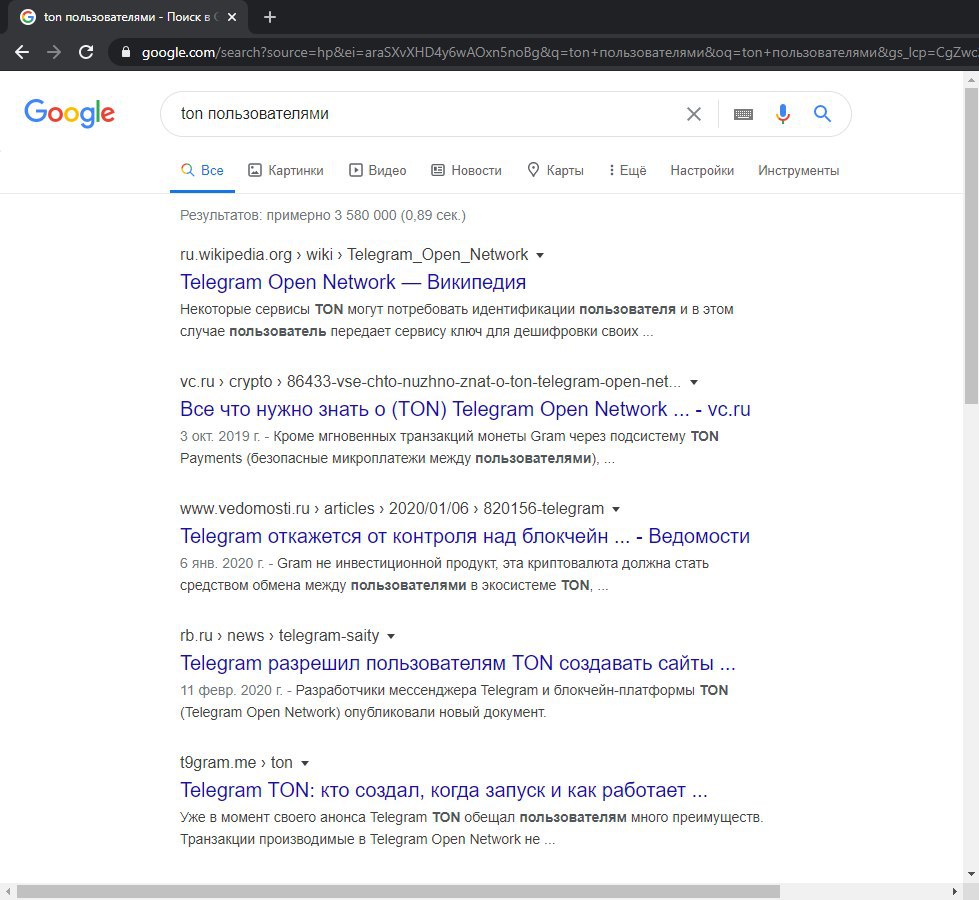Click the results count text 'примерно 3 580 000'
979x900 pixels.
tap(332, 215)
